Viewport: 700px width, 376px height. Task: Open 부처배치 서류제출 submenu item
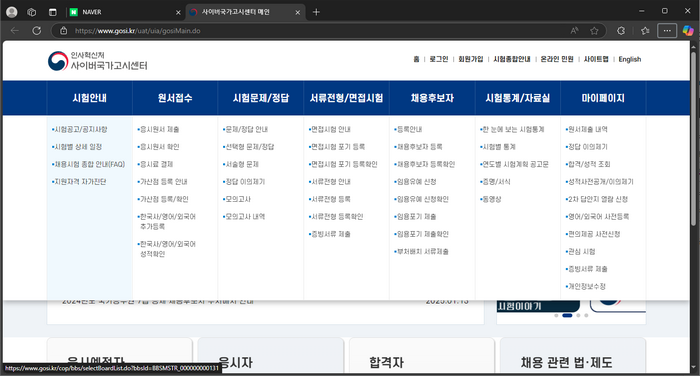point(421,251)
